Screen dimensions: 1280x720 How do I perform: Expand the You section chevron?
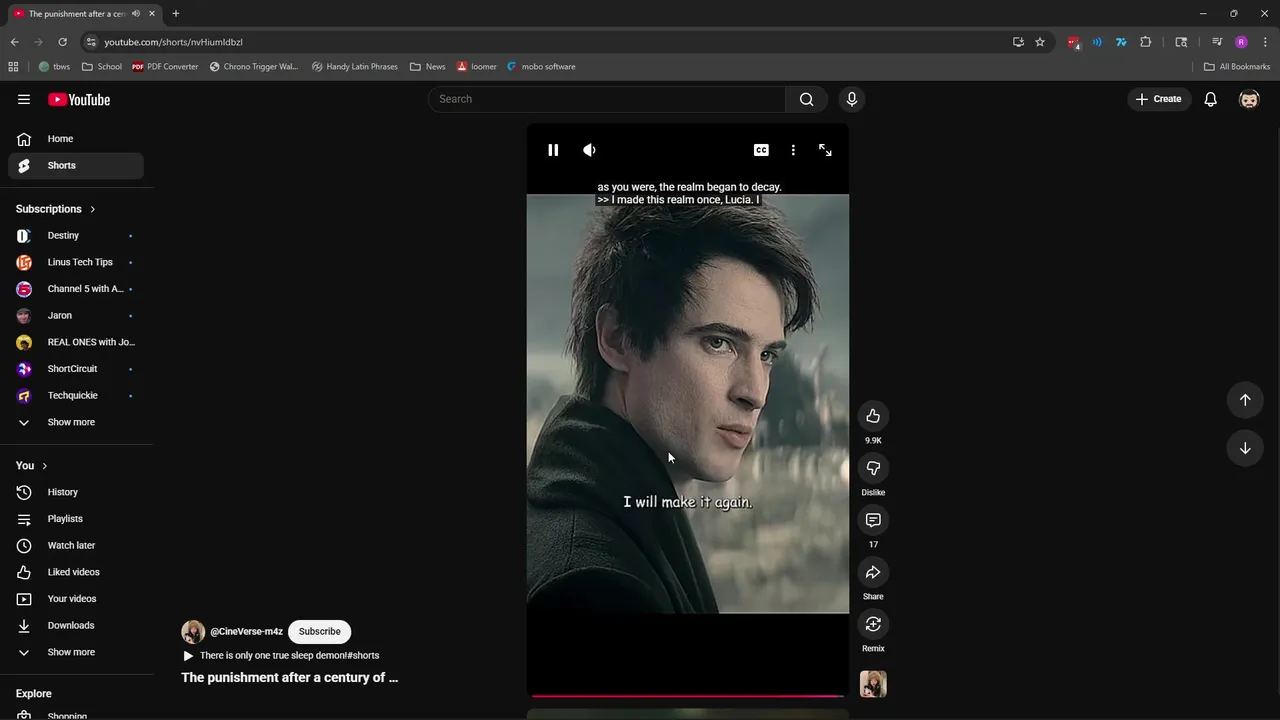pyautogui.click(x=44, y=466)
